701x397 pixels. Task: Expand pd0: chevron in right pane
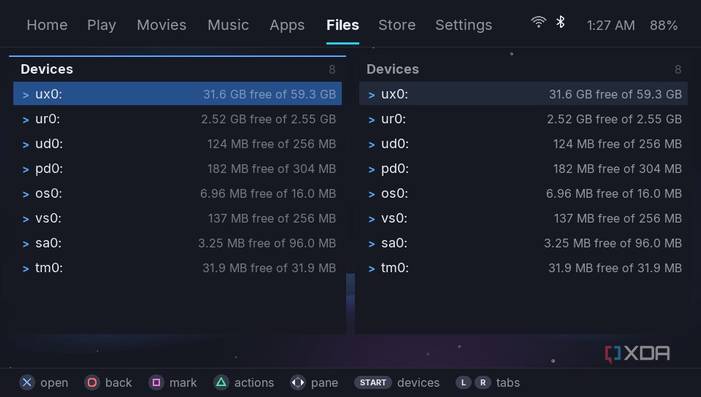[x=372, y=169]
